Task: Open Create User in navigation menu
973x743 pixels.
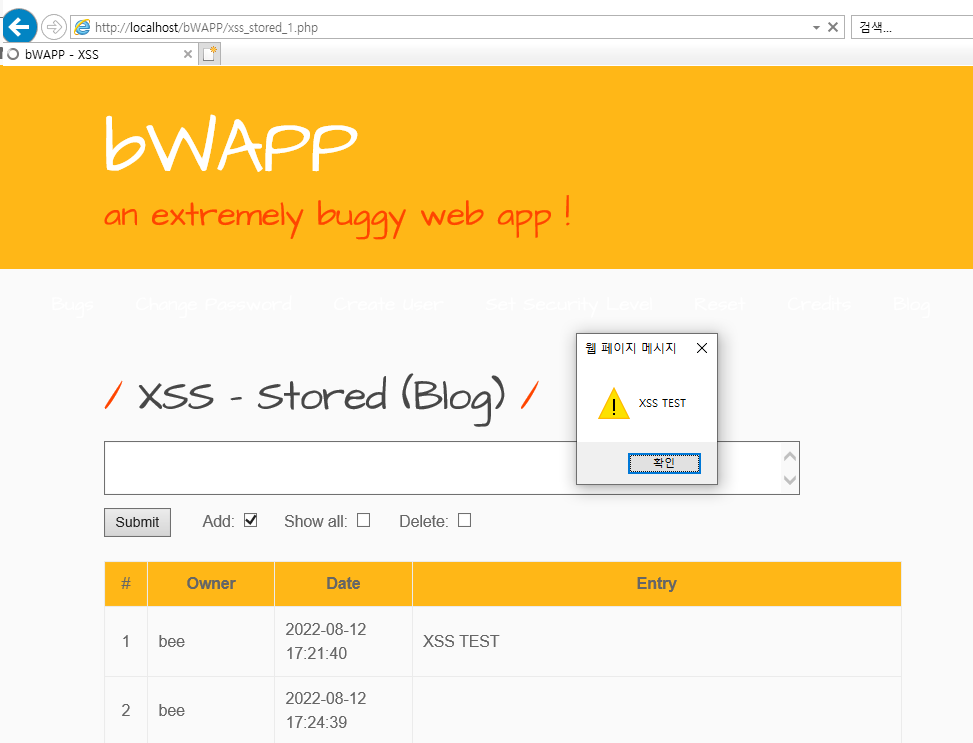Action: coord(388,305)
